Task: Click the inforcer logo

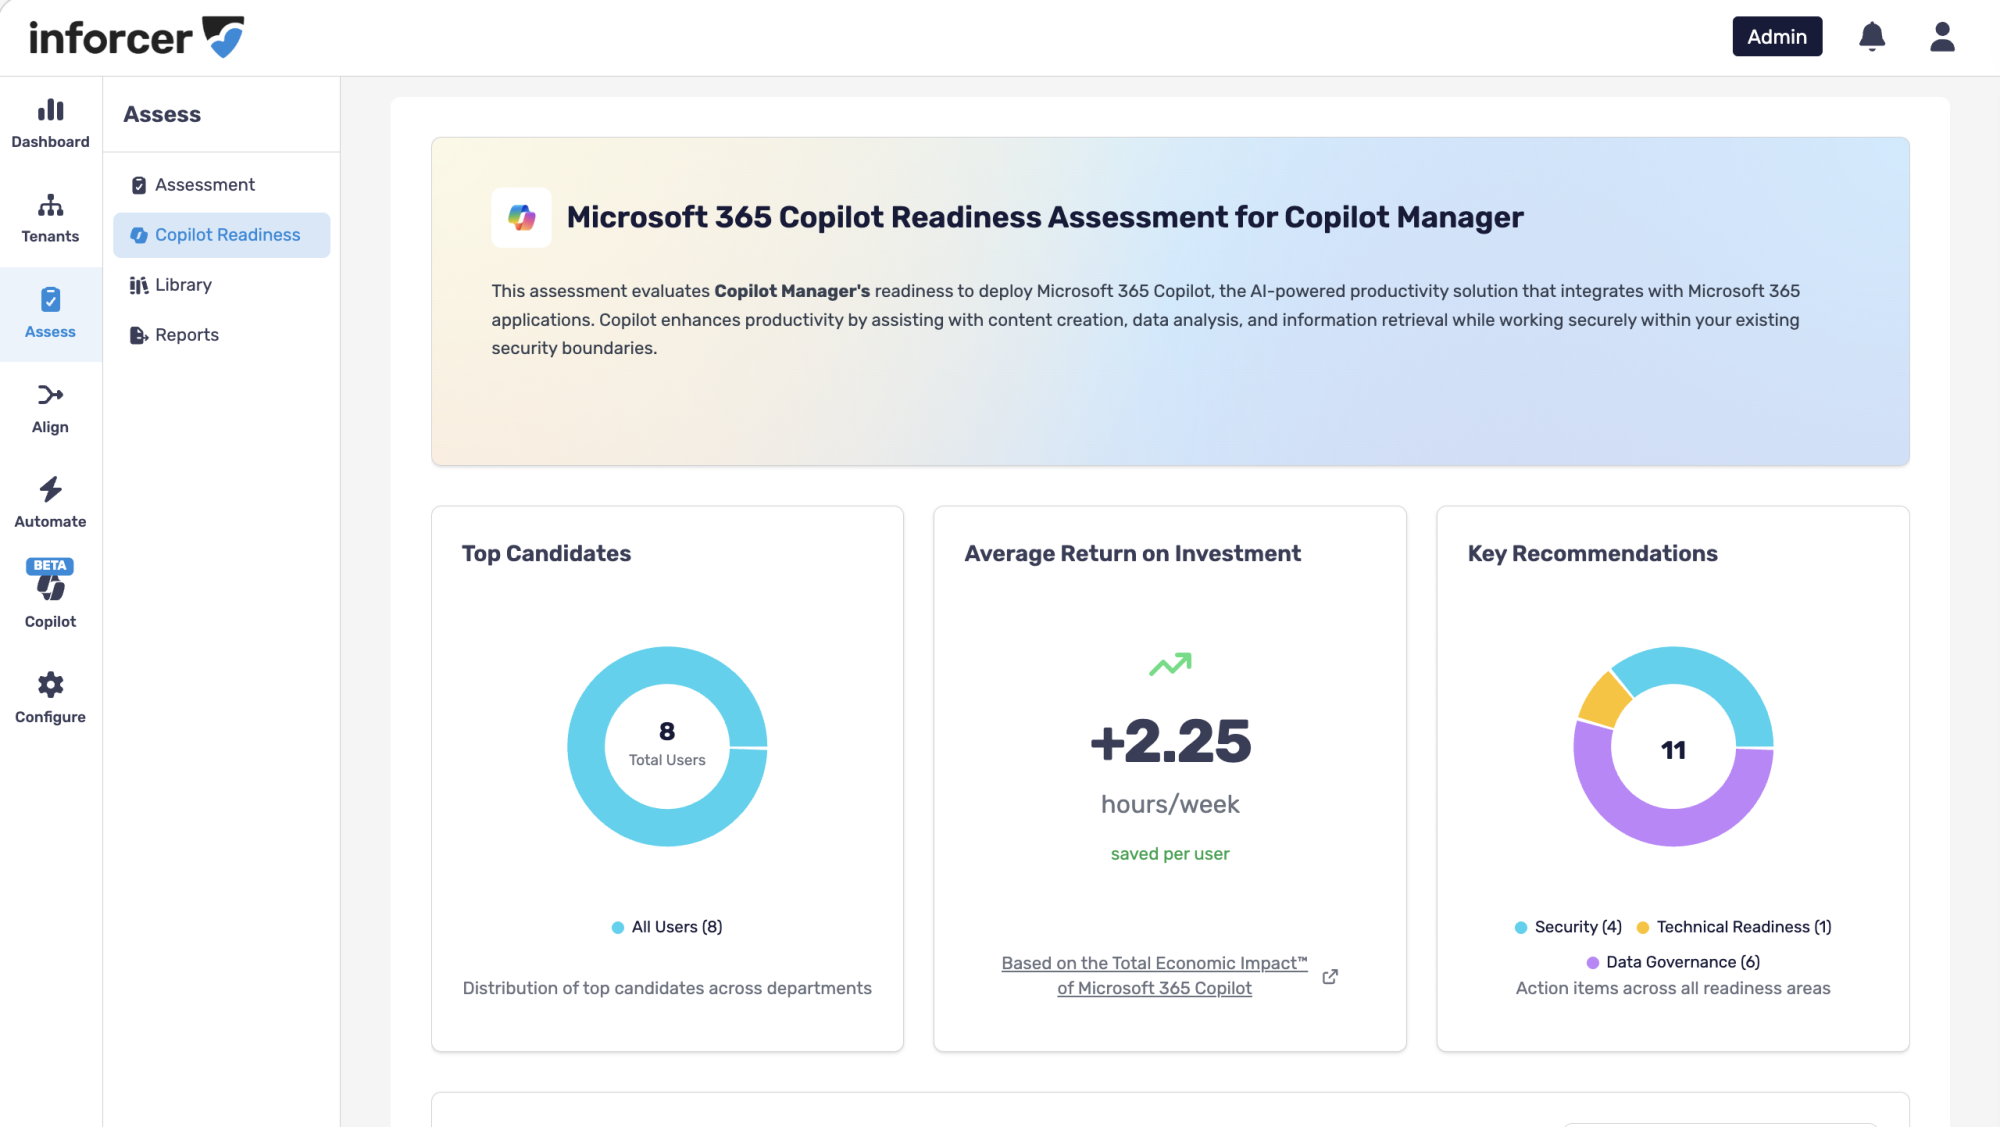Action: 137,38
